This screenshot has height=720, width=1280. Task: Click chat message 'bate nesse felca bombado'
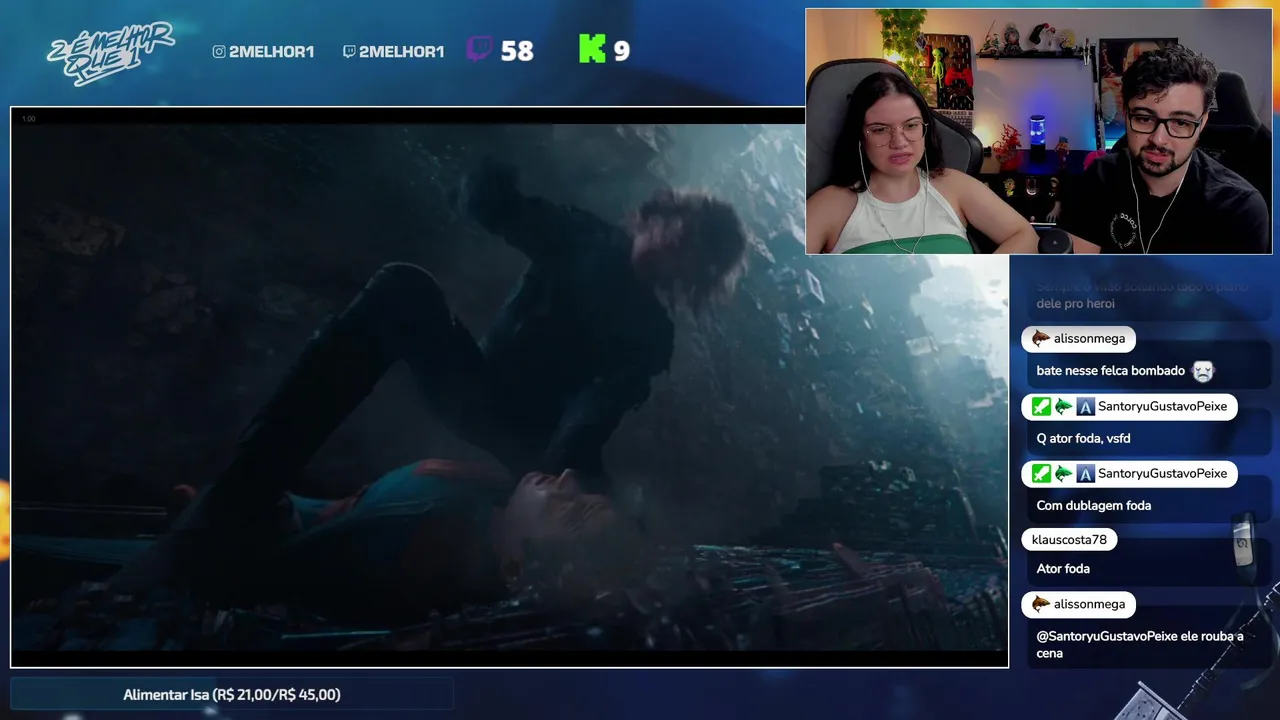[x=1110, y=371]
